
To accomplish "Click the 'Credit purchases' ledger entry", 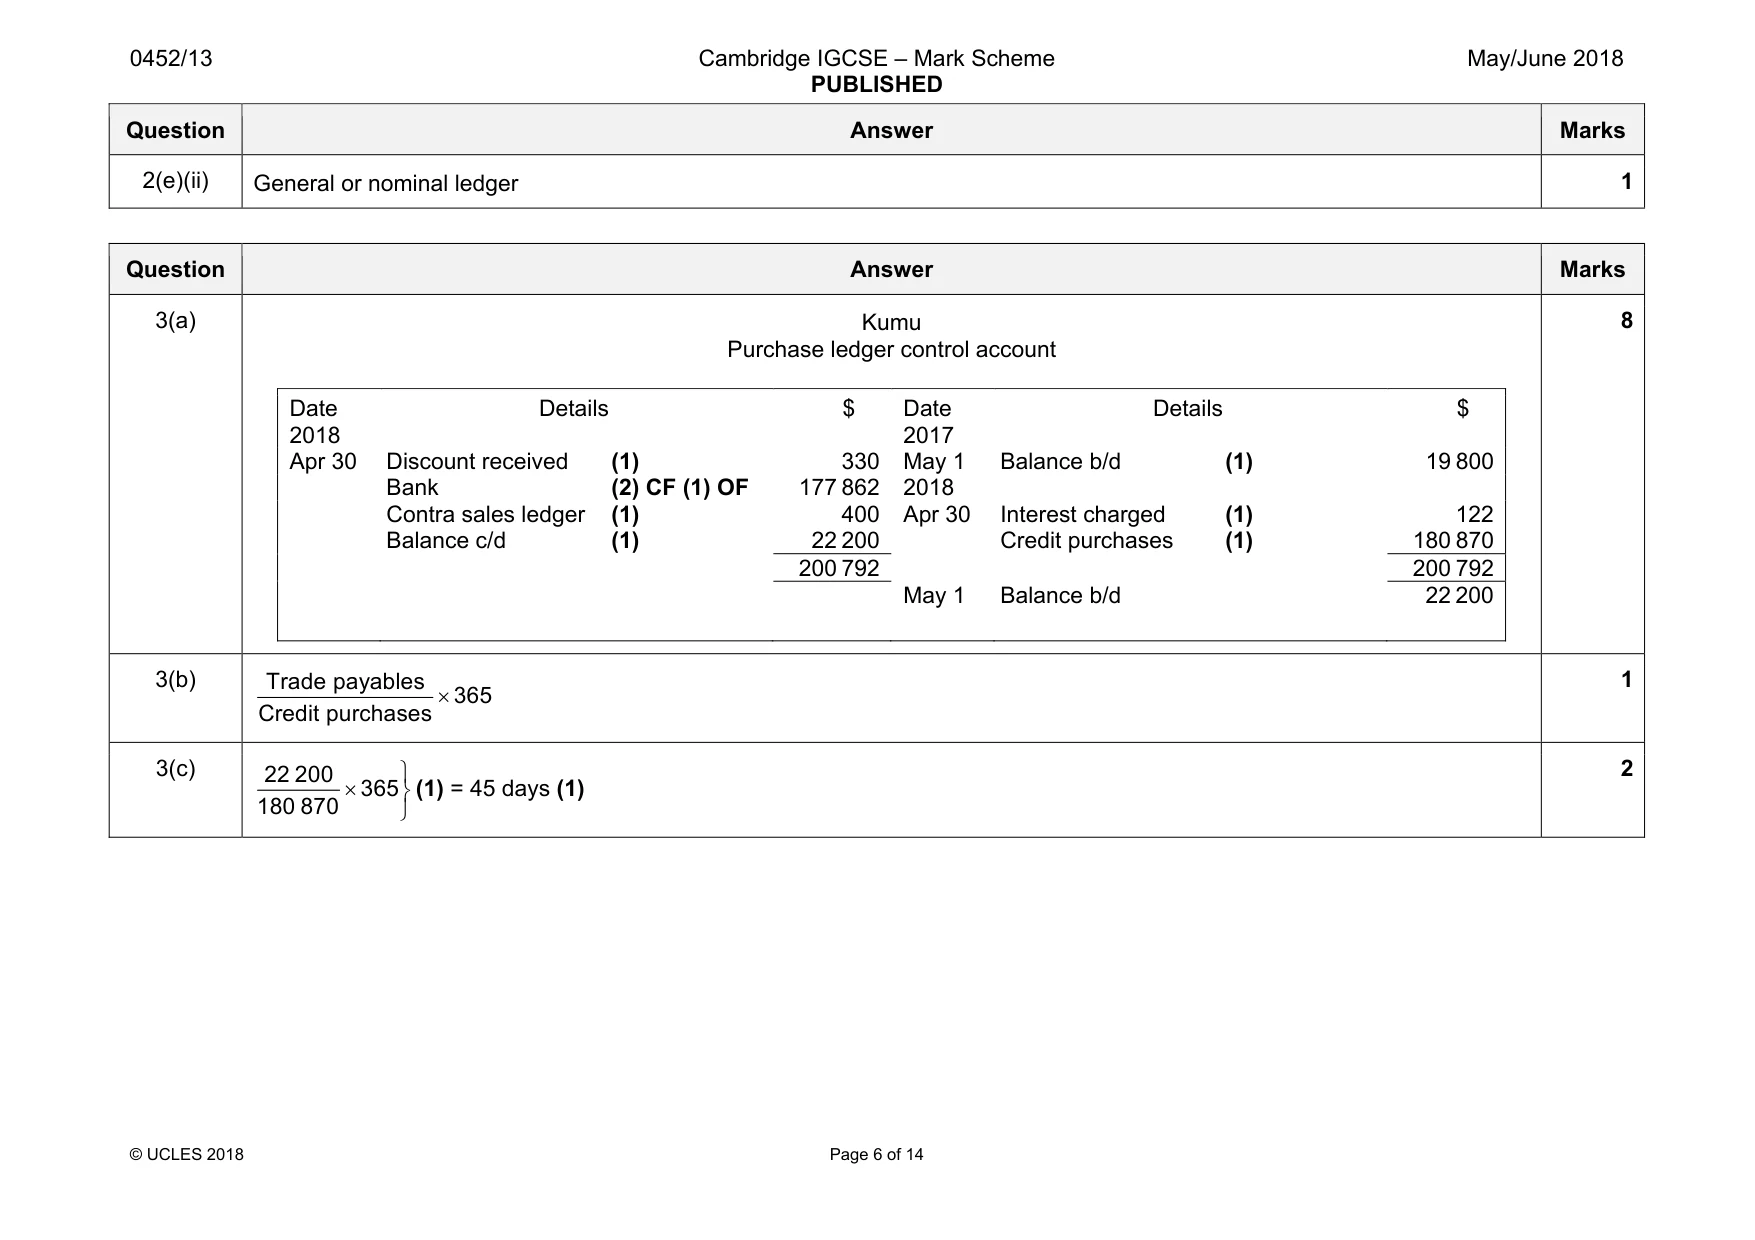I will point(1086,541).
